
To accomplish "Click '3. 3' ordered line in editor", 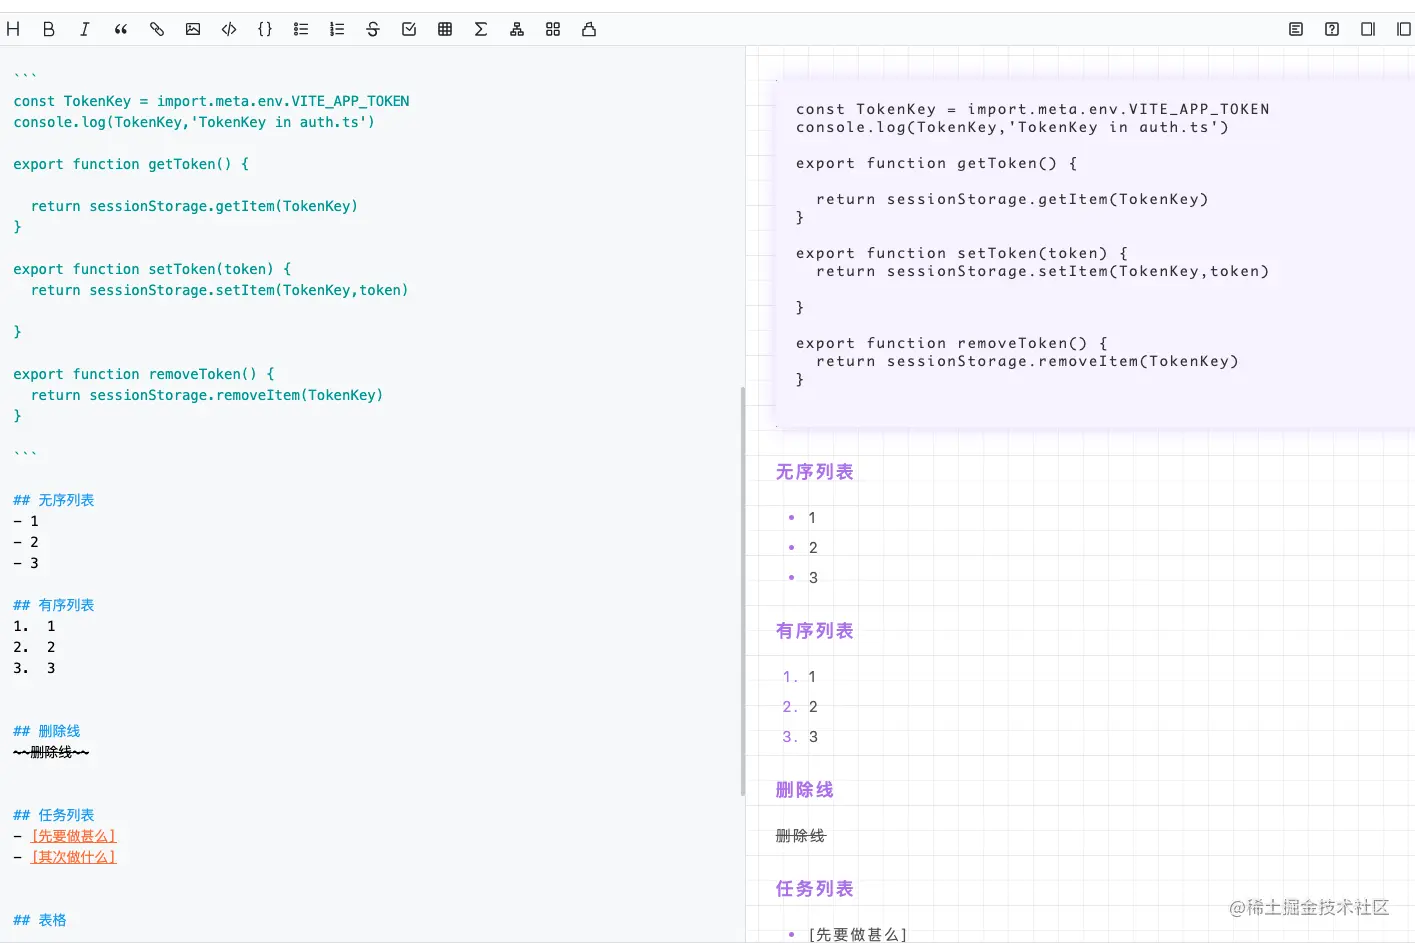I will 34,668.
